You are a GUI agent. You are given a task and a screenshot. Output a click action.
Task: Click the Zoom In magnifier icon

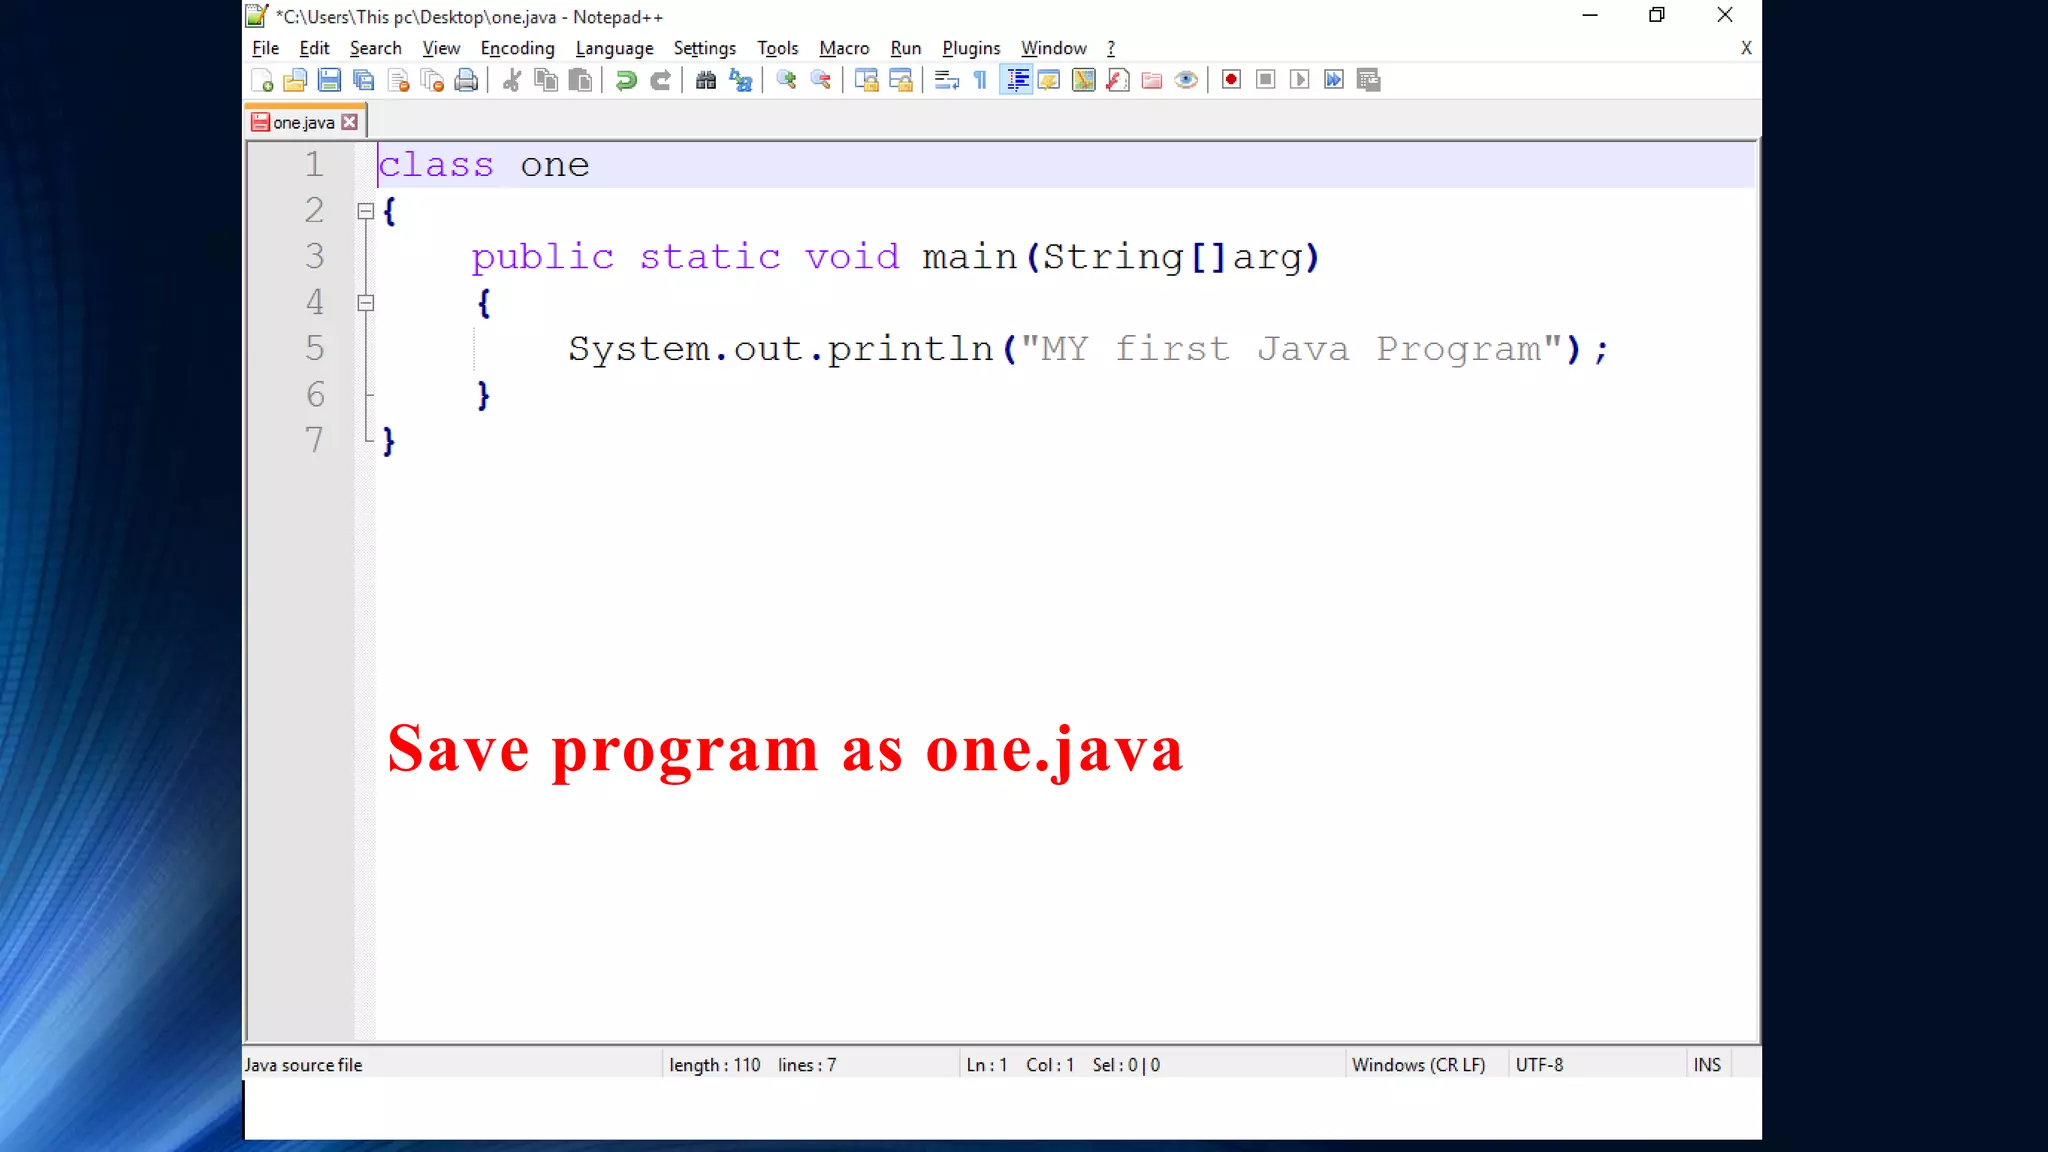point(786,80)
